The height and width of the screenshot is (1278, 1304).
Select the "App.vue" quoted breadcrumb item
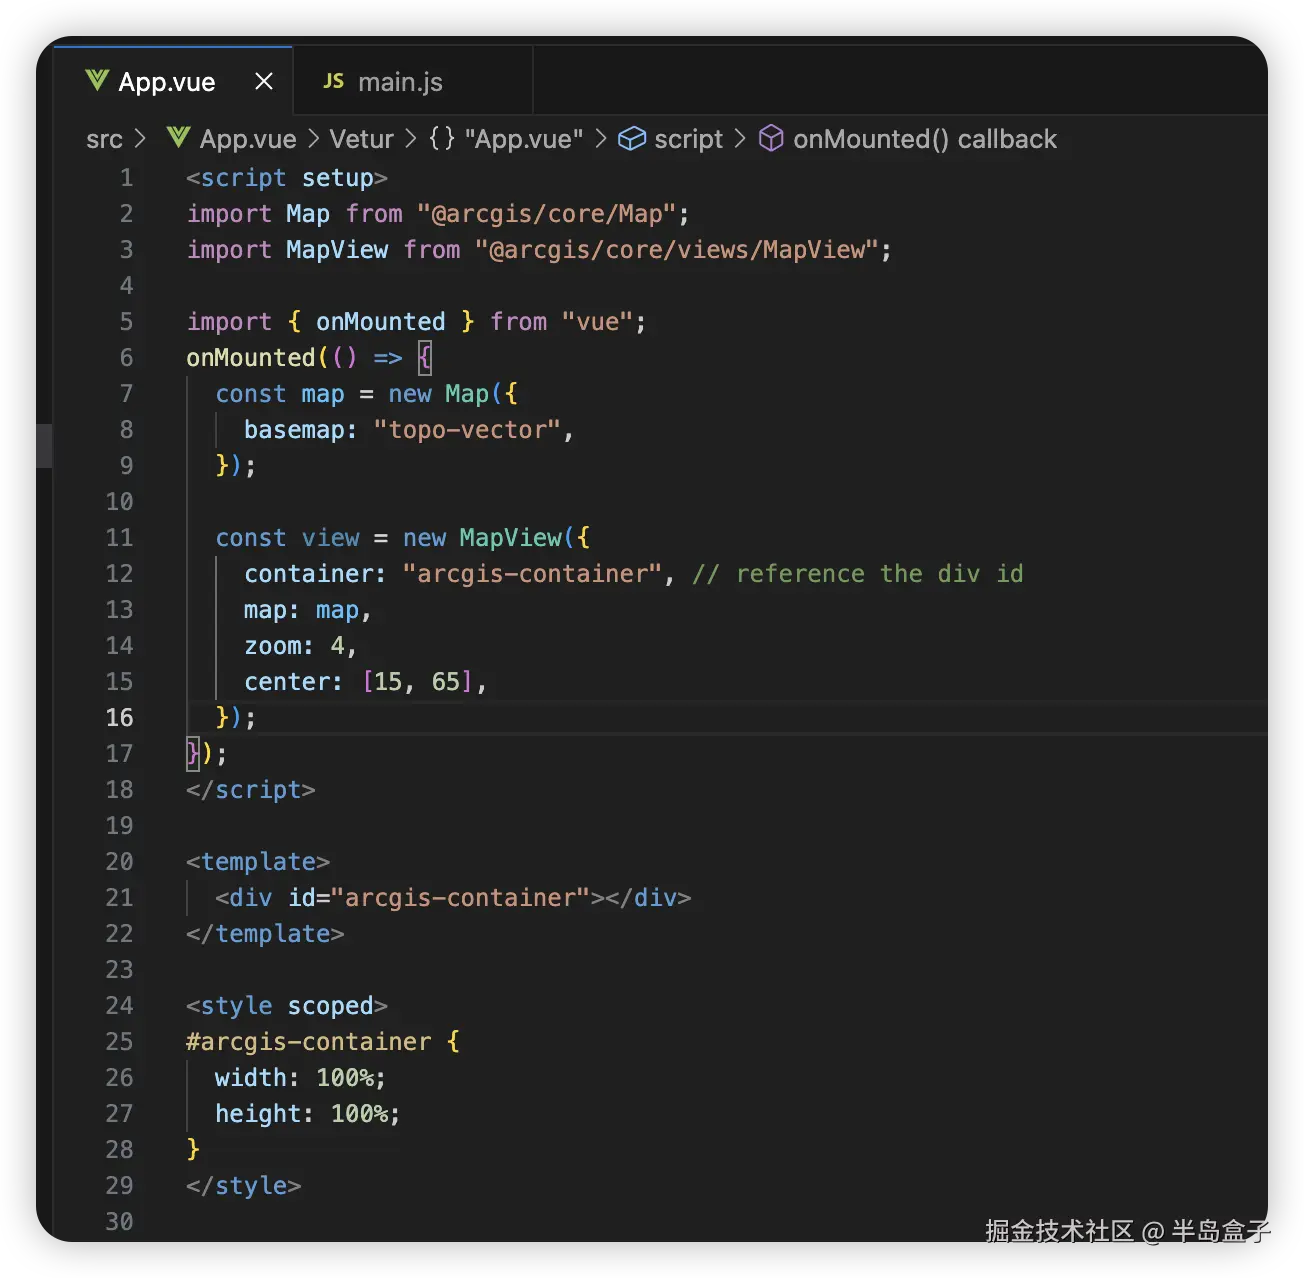tap(524, 139)
